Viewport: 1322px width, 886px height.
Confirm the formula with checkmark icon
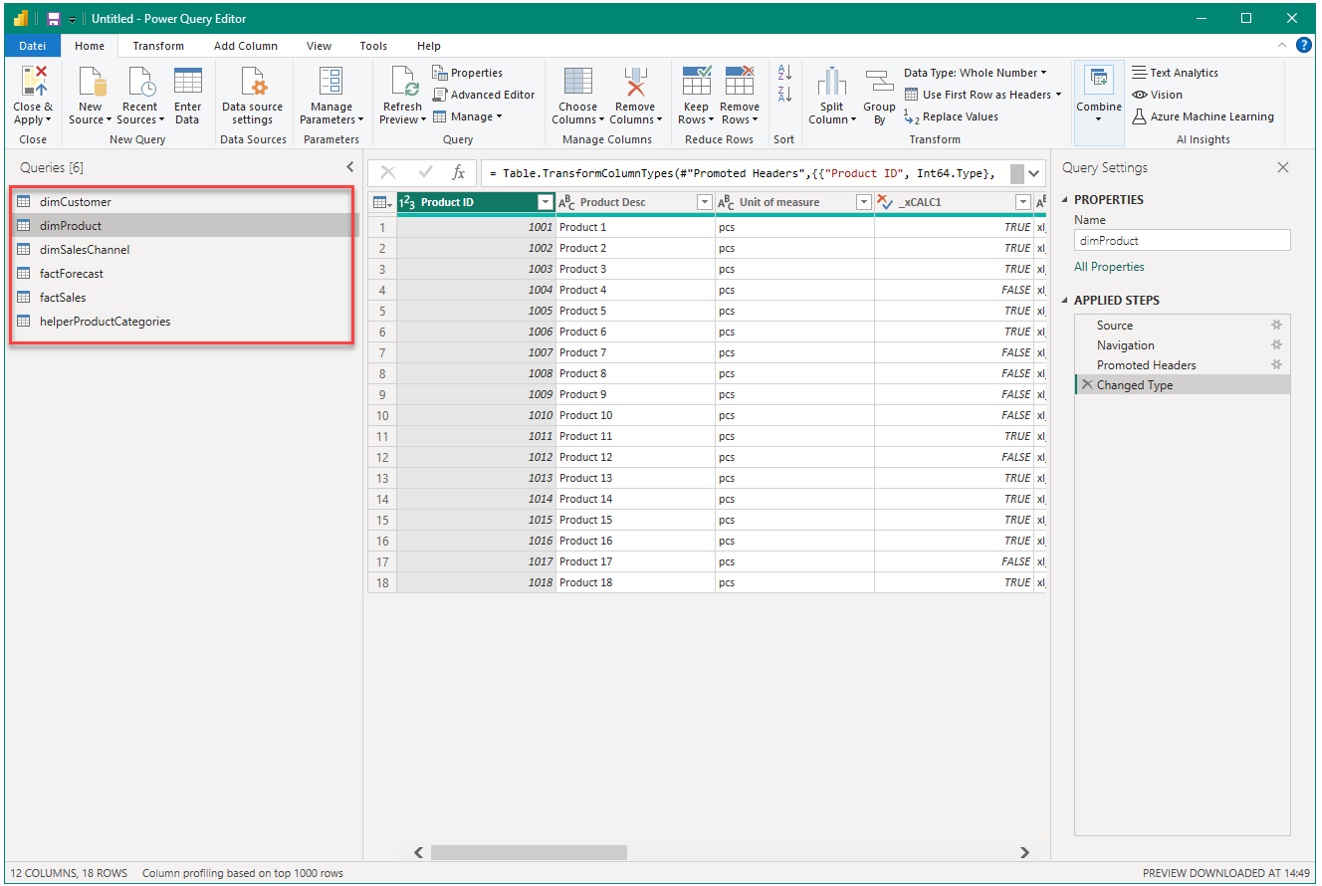point(426,172)
